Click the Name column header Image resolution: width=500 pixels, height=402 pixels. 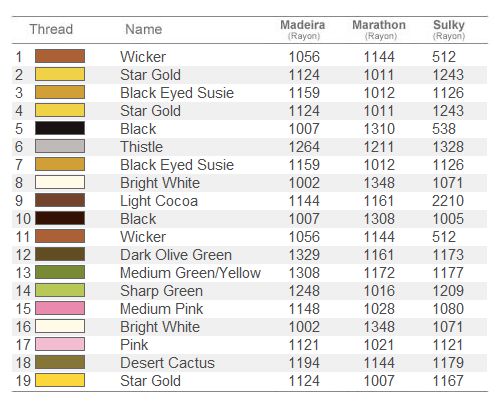click(144, 29)
